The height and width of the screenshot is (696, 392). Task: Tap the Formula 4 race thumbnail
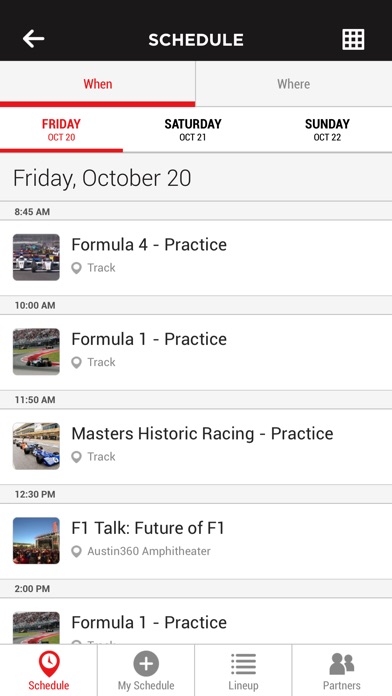click(36, 257)
